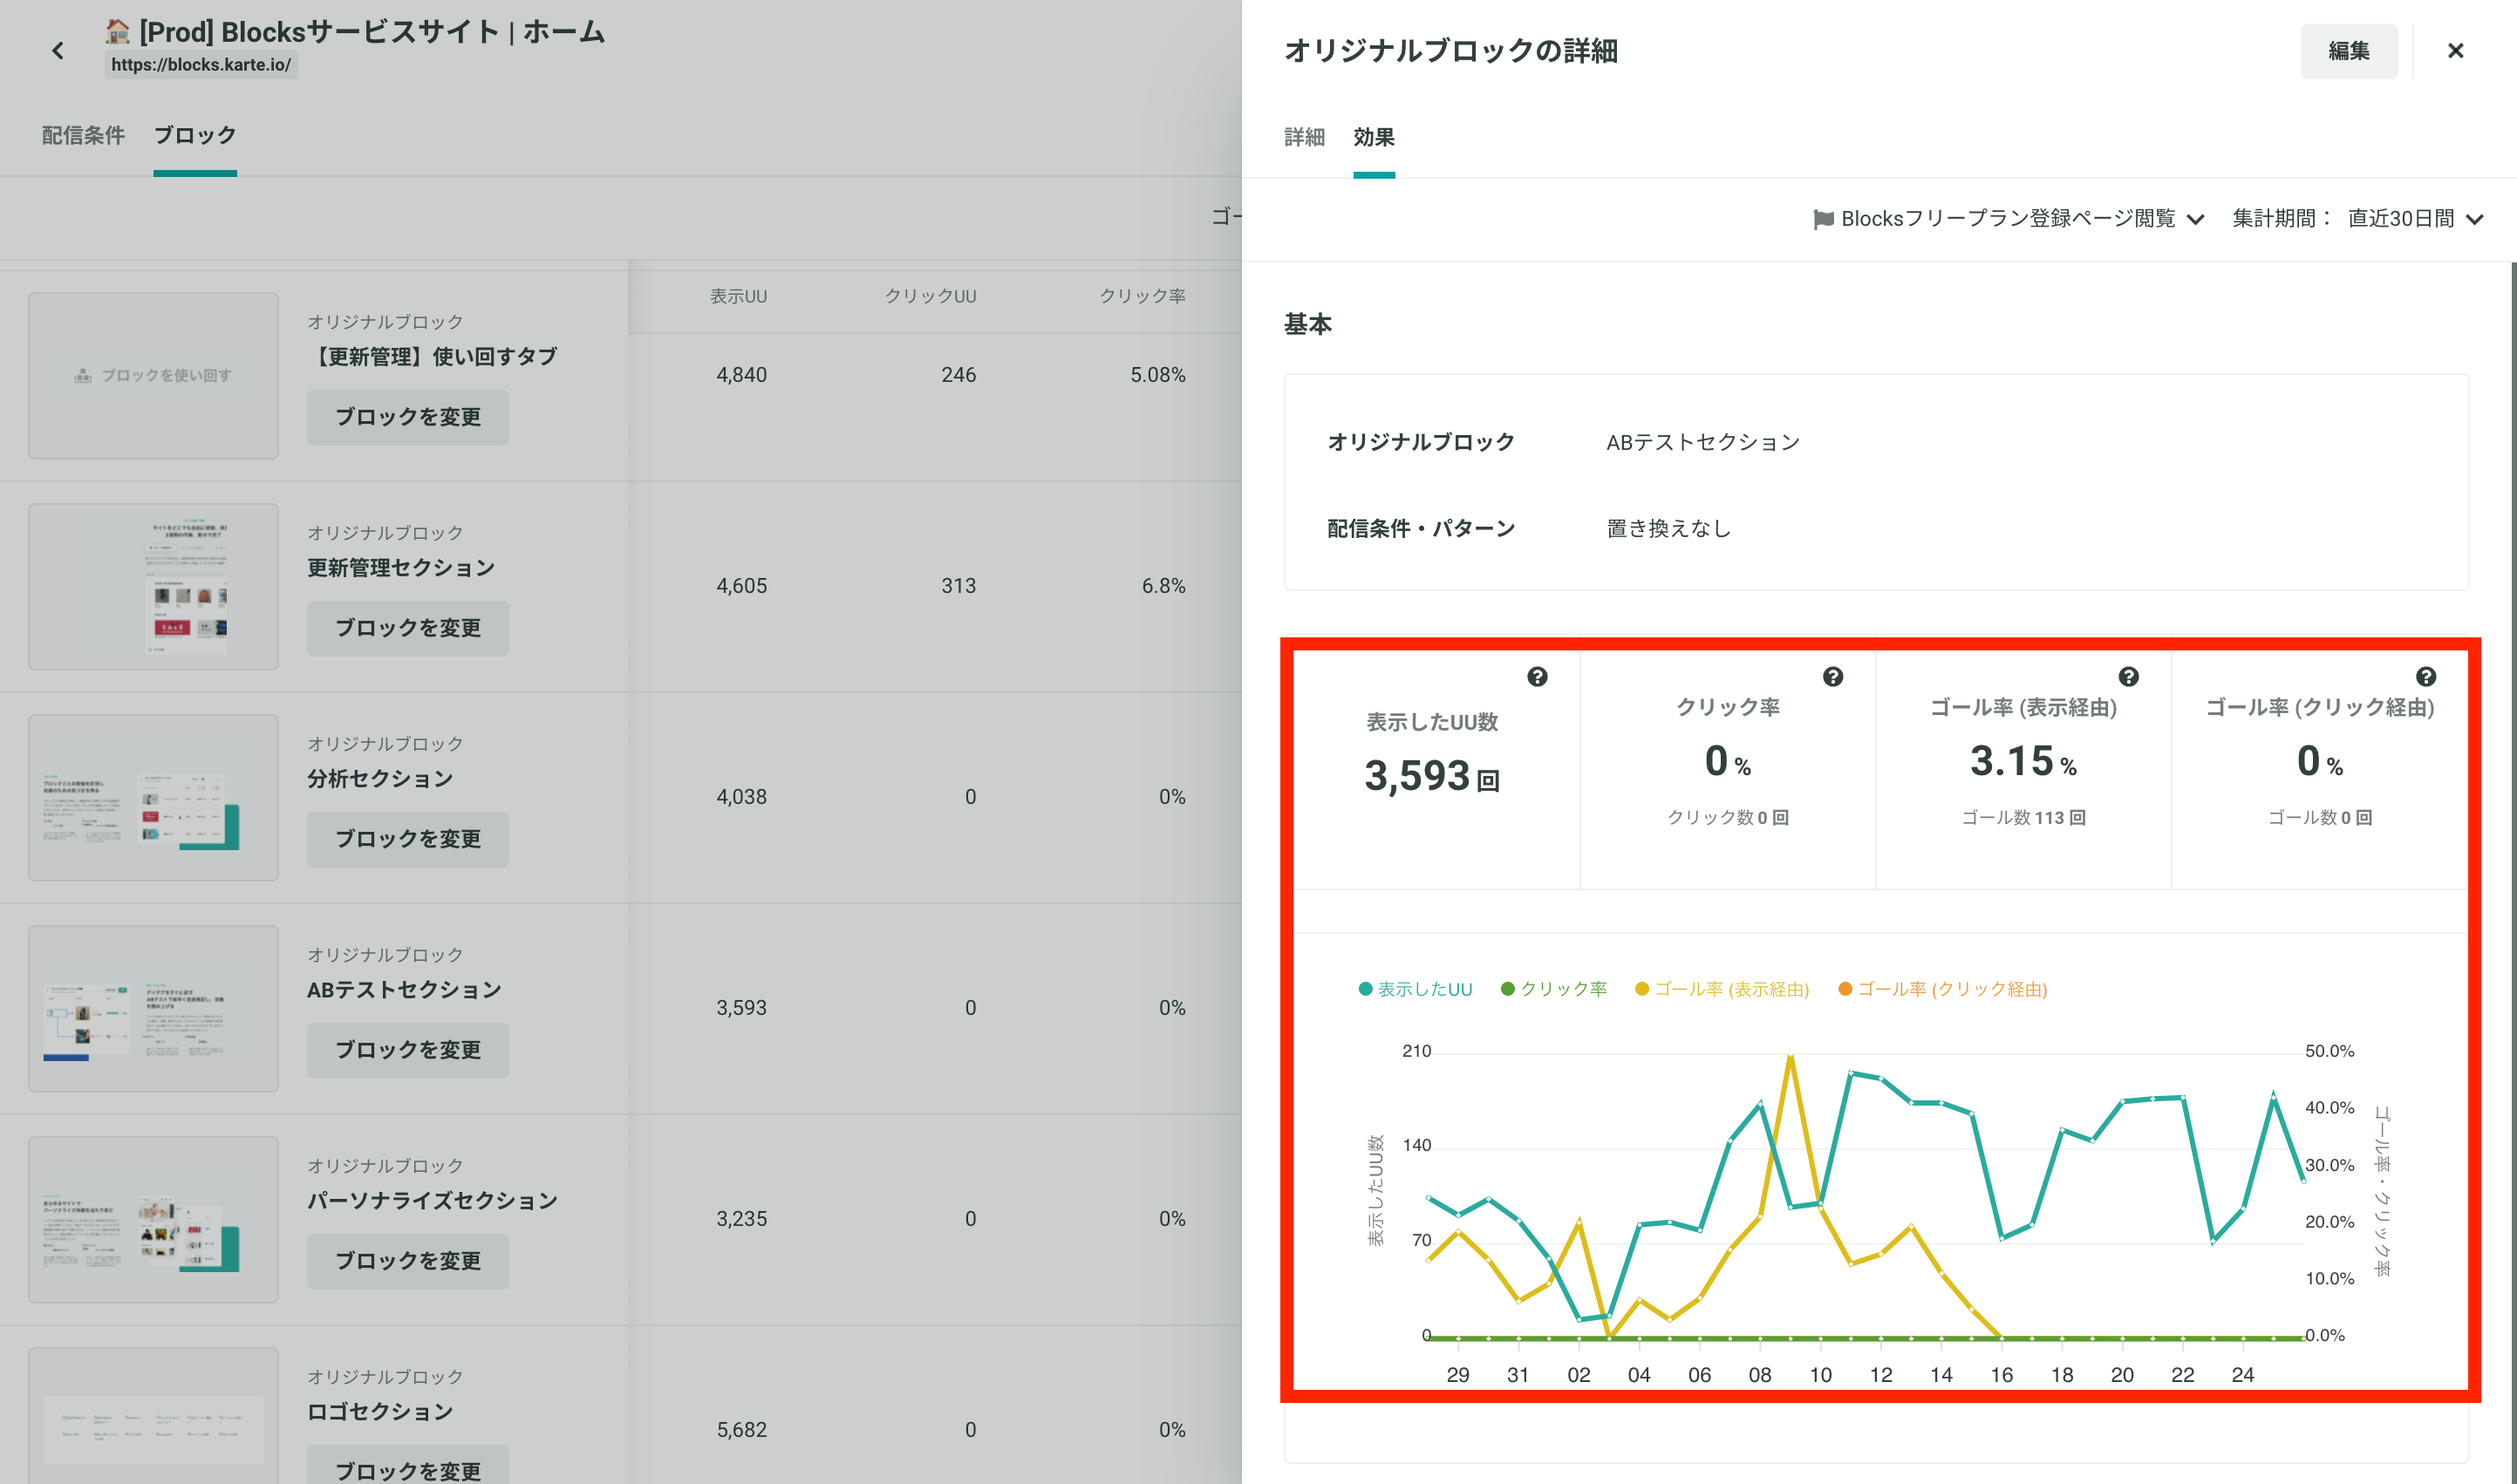Image resolution: width=2517 pixels, height=1484 pixels.
Task: Click help icon for 表示したUU数
Action: tap(1537, 677)
